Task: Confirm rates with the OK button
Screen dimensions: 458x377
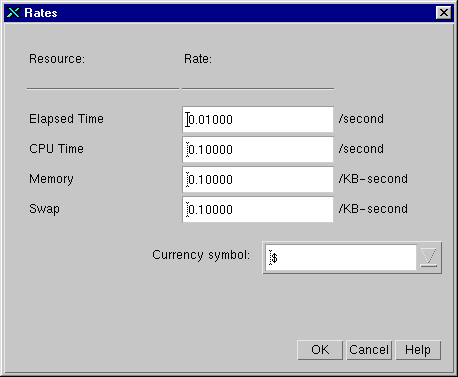Action: pos(320,350)
